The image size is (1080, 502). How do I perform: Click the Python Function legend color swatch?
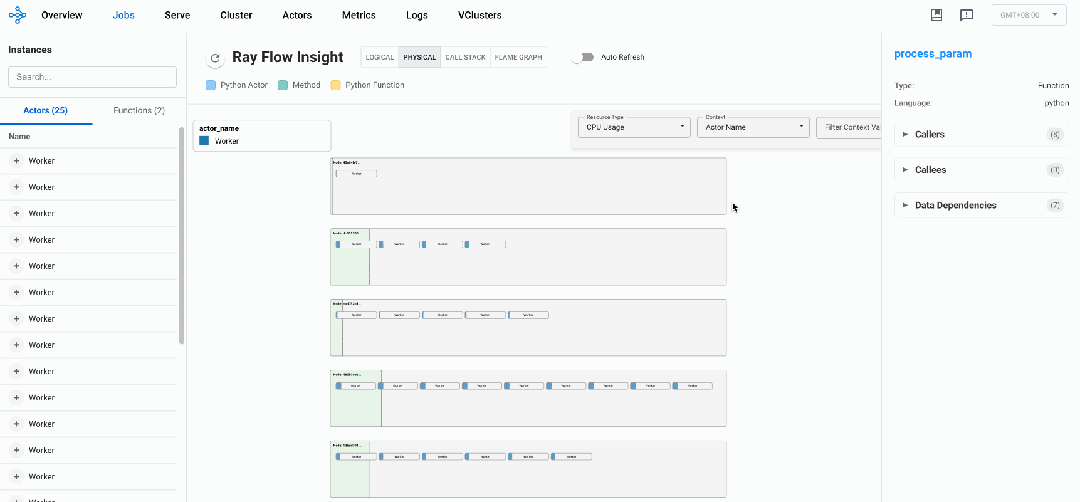click(x=335, y=85)
